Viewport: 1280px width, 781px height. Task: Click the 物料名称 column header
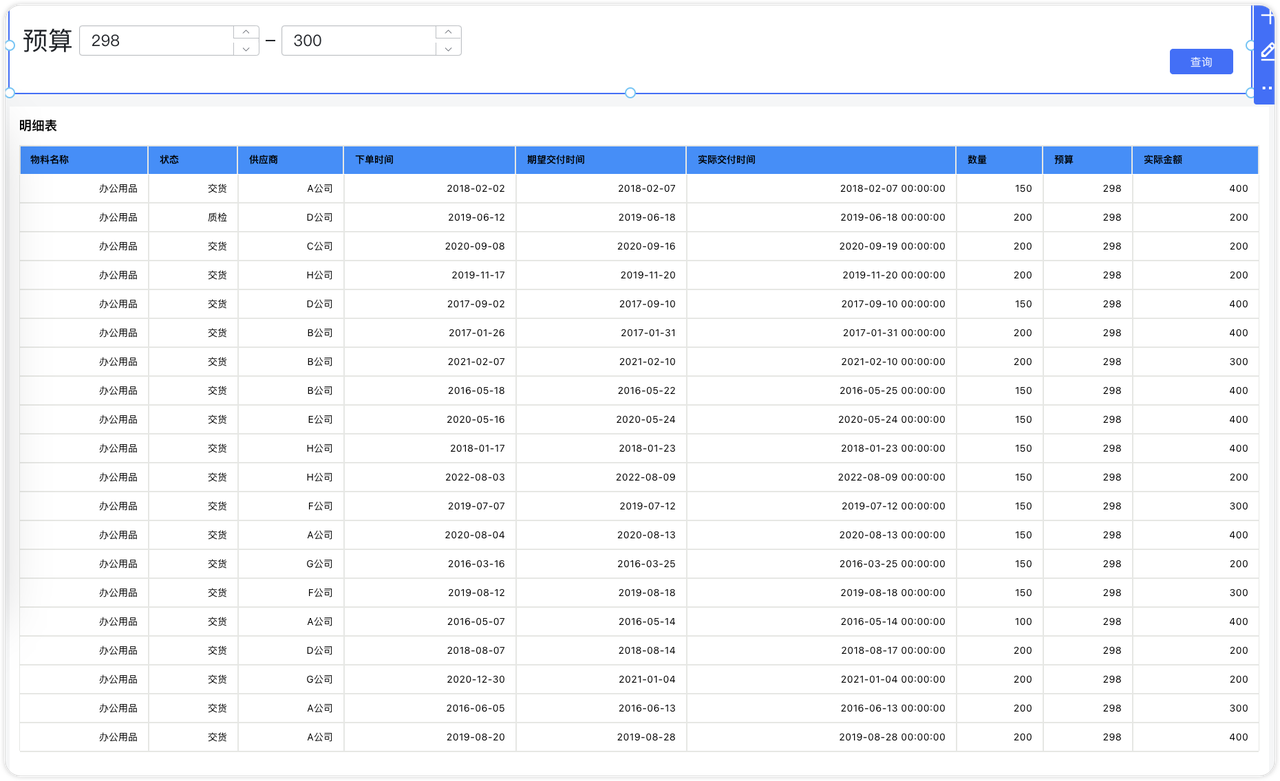click(x=84, y=160)
